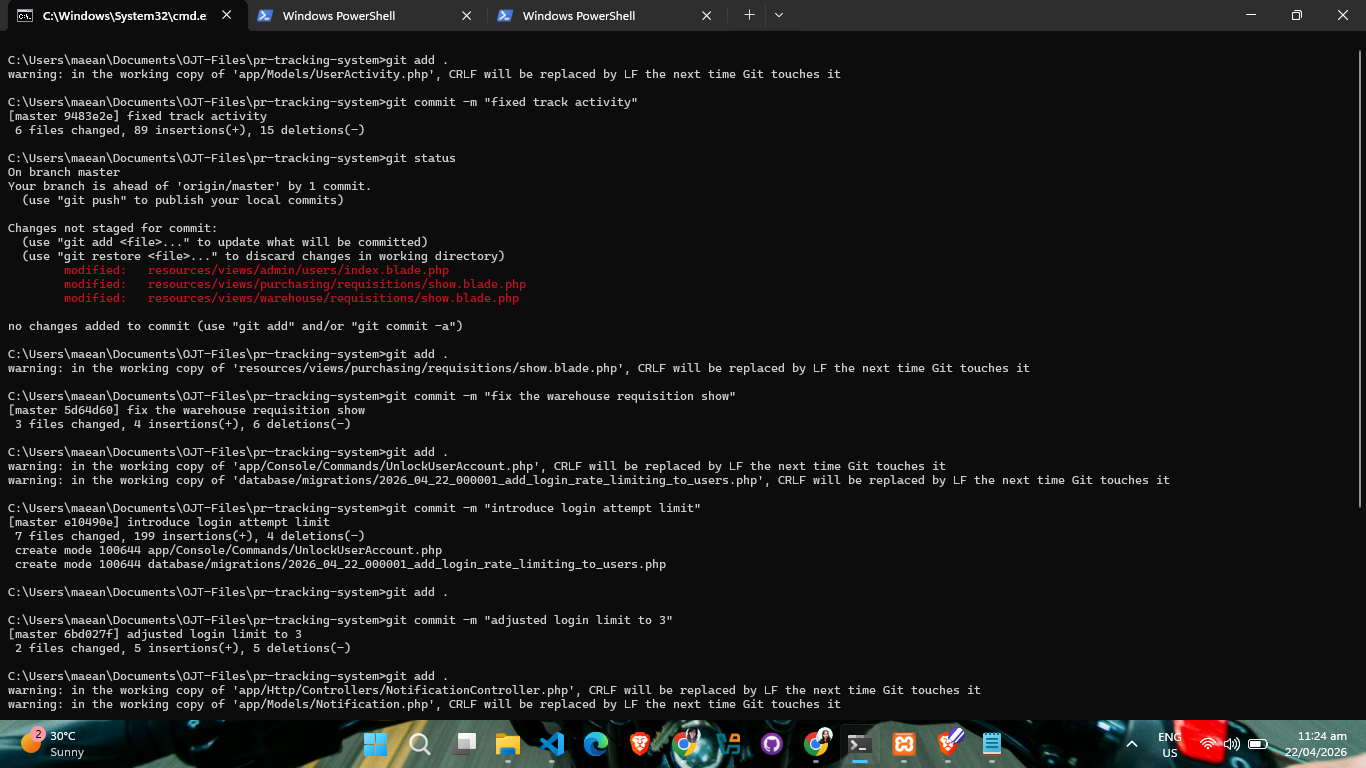Open GitHub Desktop from the taskbar

tap(771, 744)
